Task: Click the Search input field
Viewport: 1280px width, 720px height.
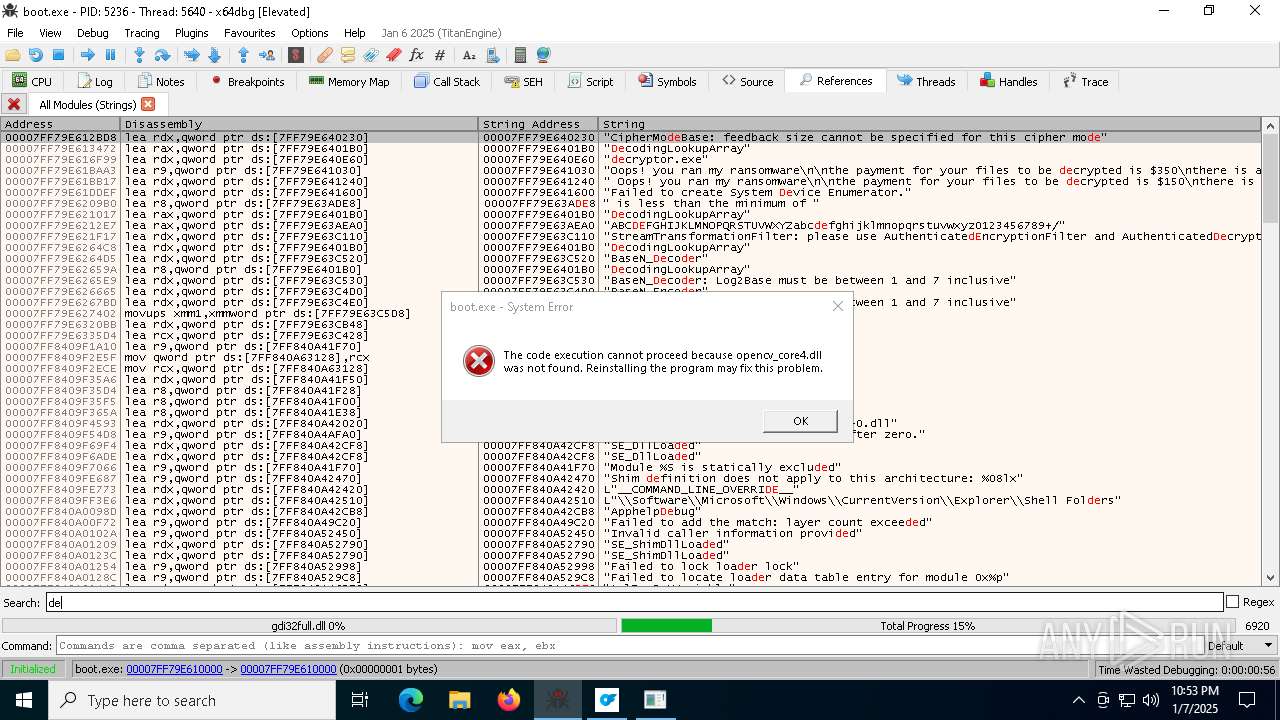Action: pyautogui.click(x=634, y=602)
